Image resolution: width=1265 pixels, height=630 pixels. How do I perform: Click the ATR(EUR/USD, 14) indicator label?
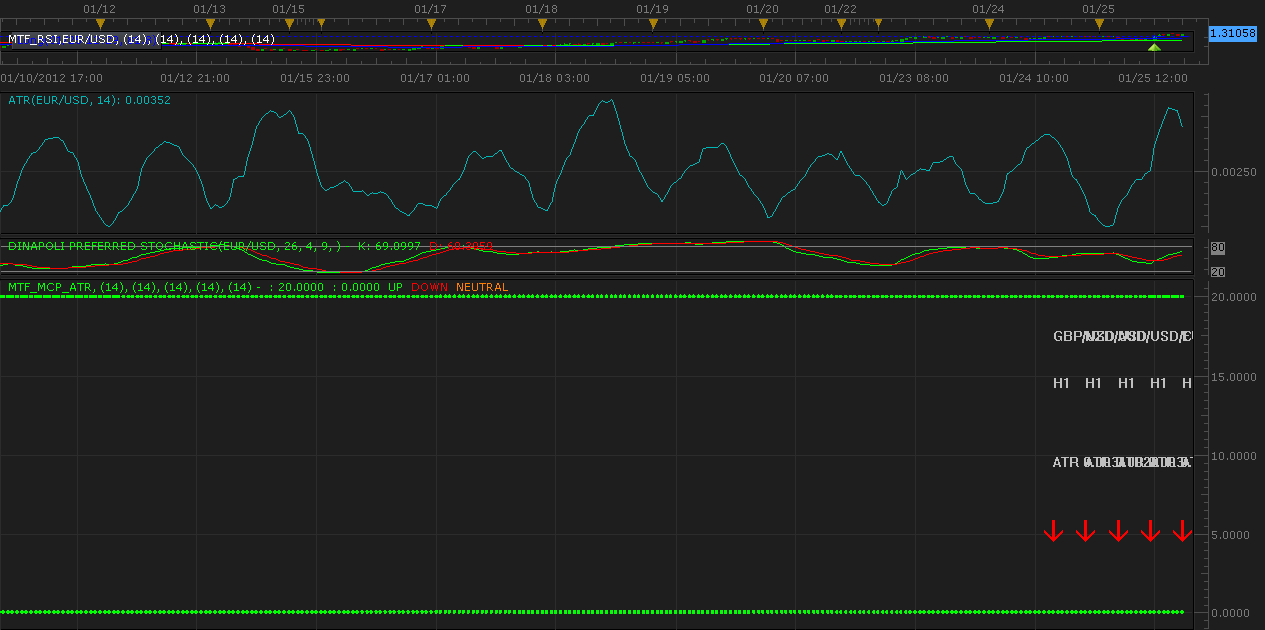90,100
